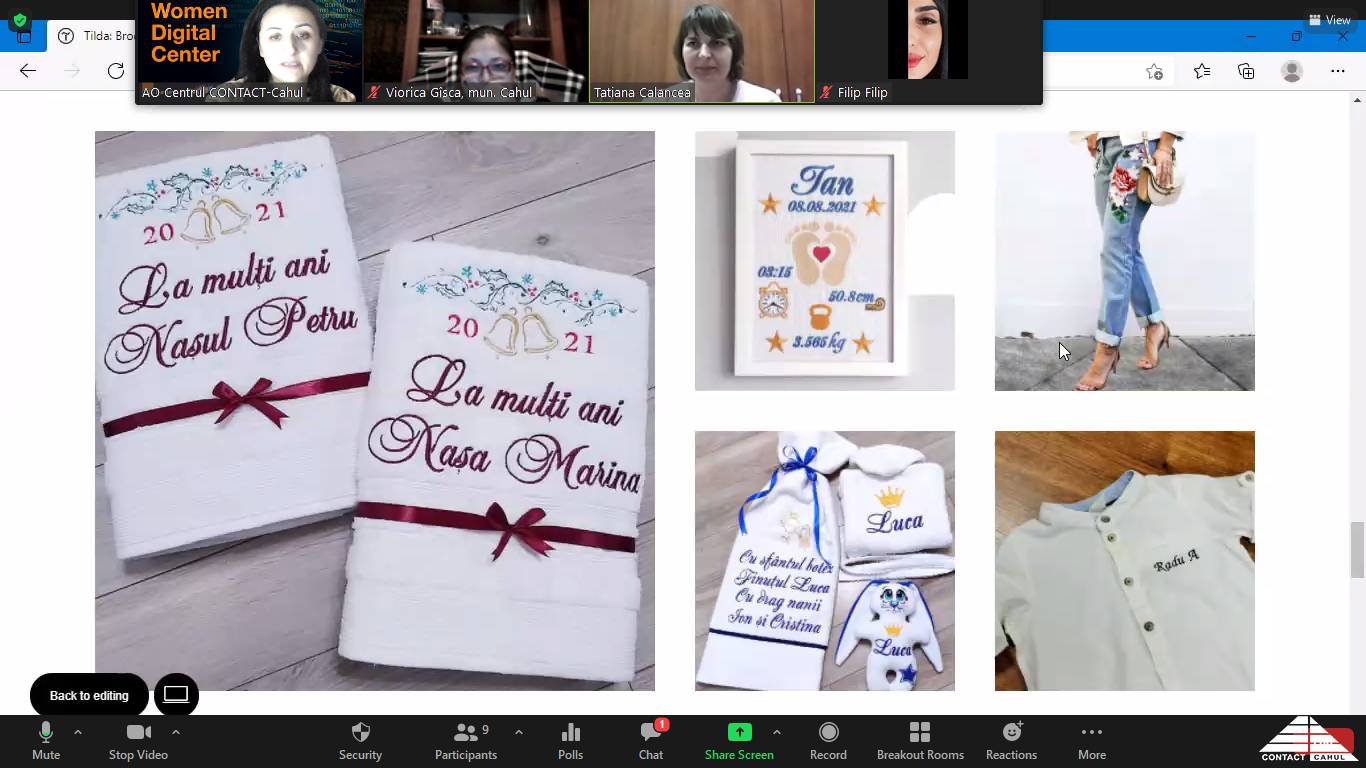Open Chat with unread message
Image resolution: width=1366 pixels, height=768 pixels.
[x=651, y=733]
